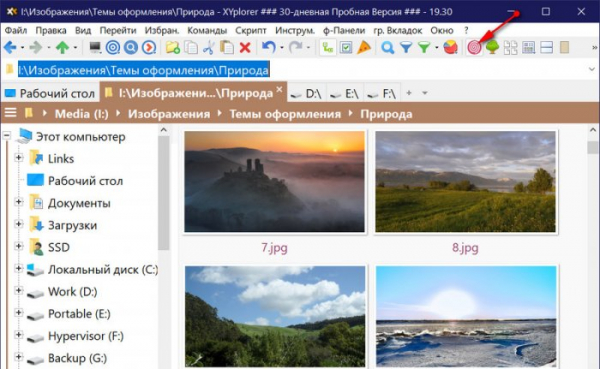Screen dimensions: 600x369
Task: Click the details view grid icon
Action: click(x=528, y=47)
